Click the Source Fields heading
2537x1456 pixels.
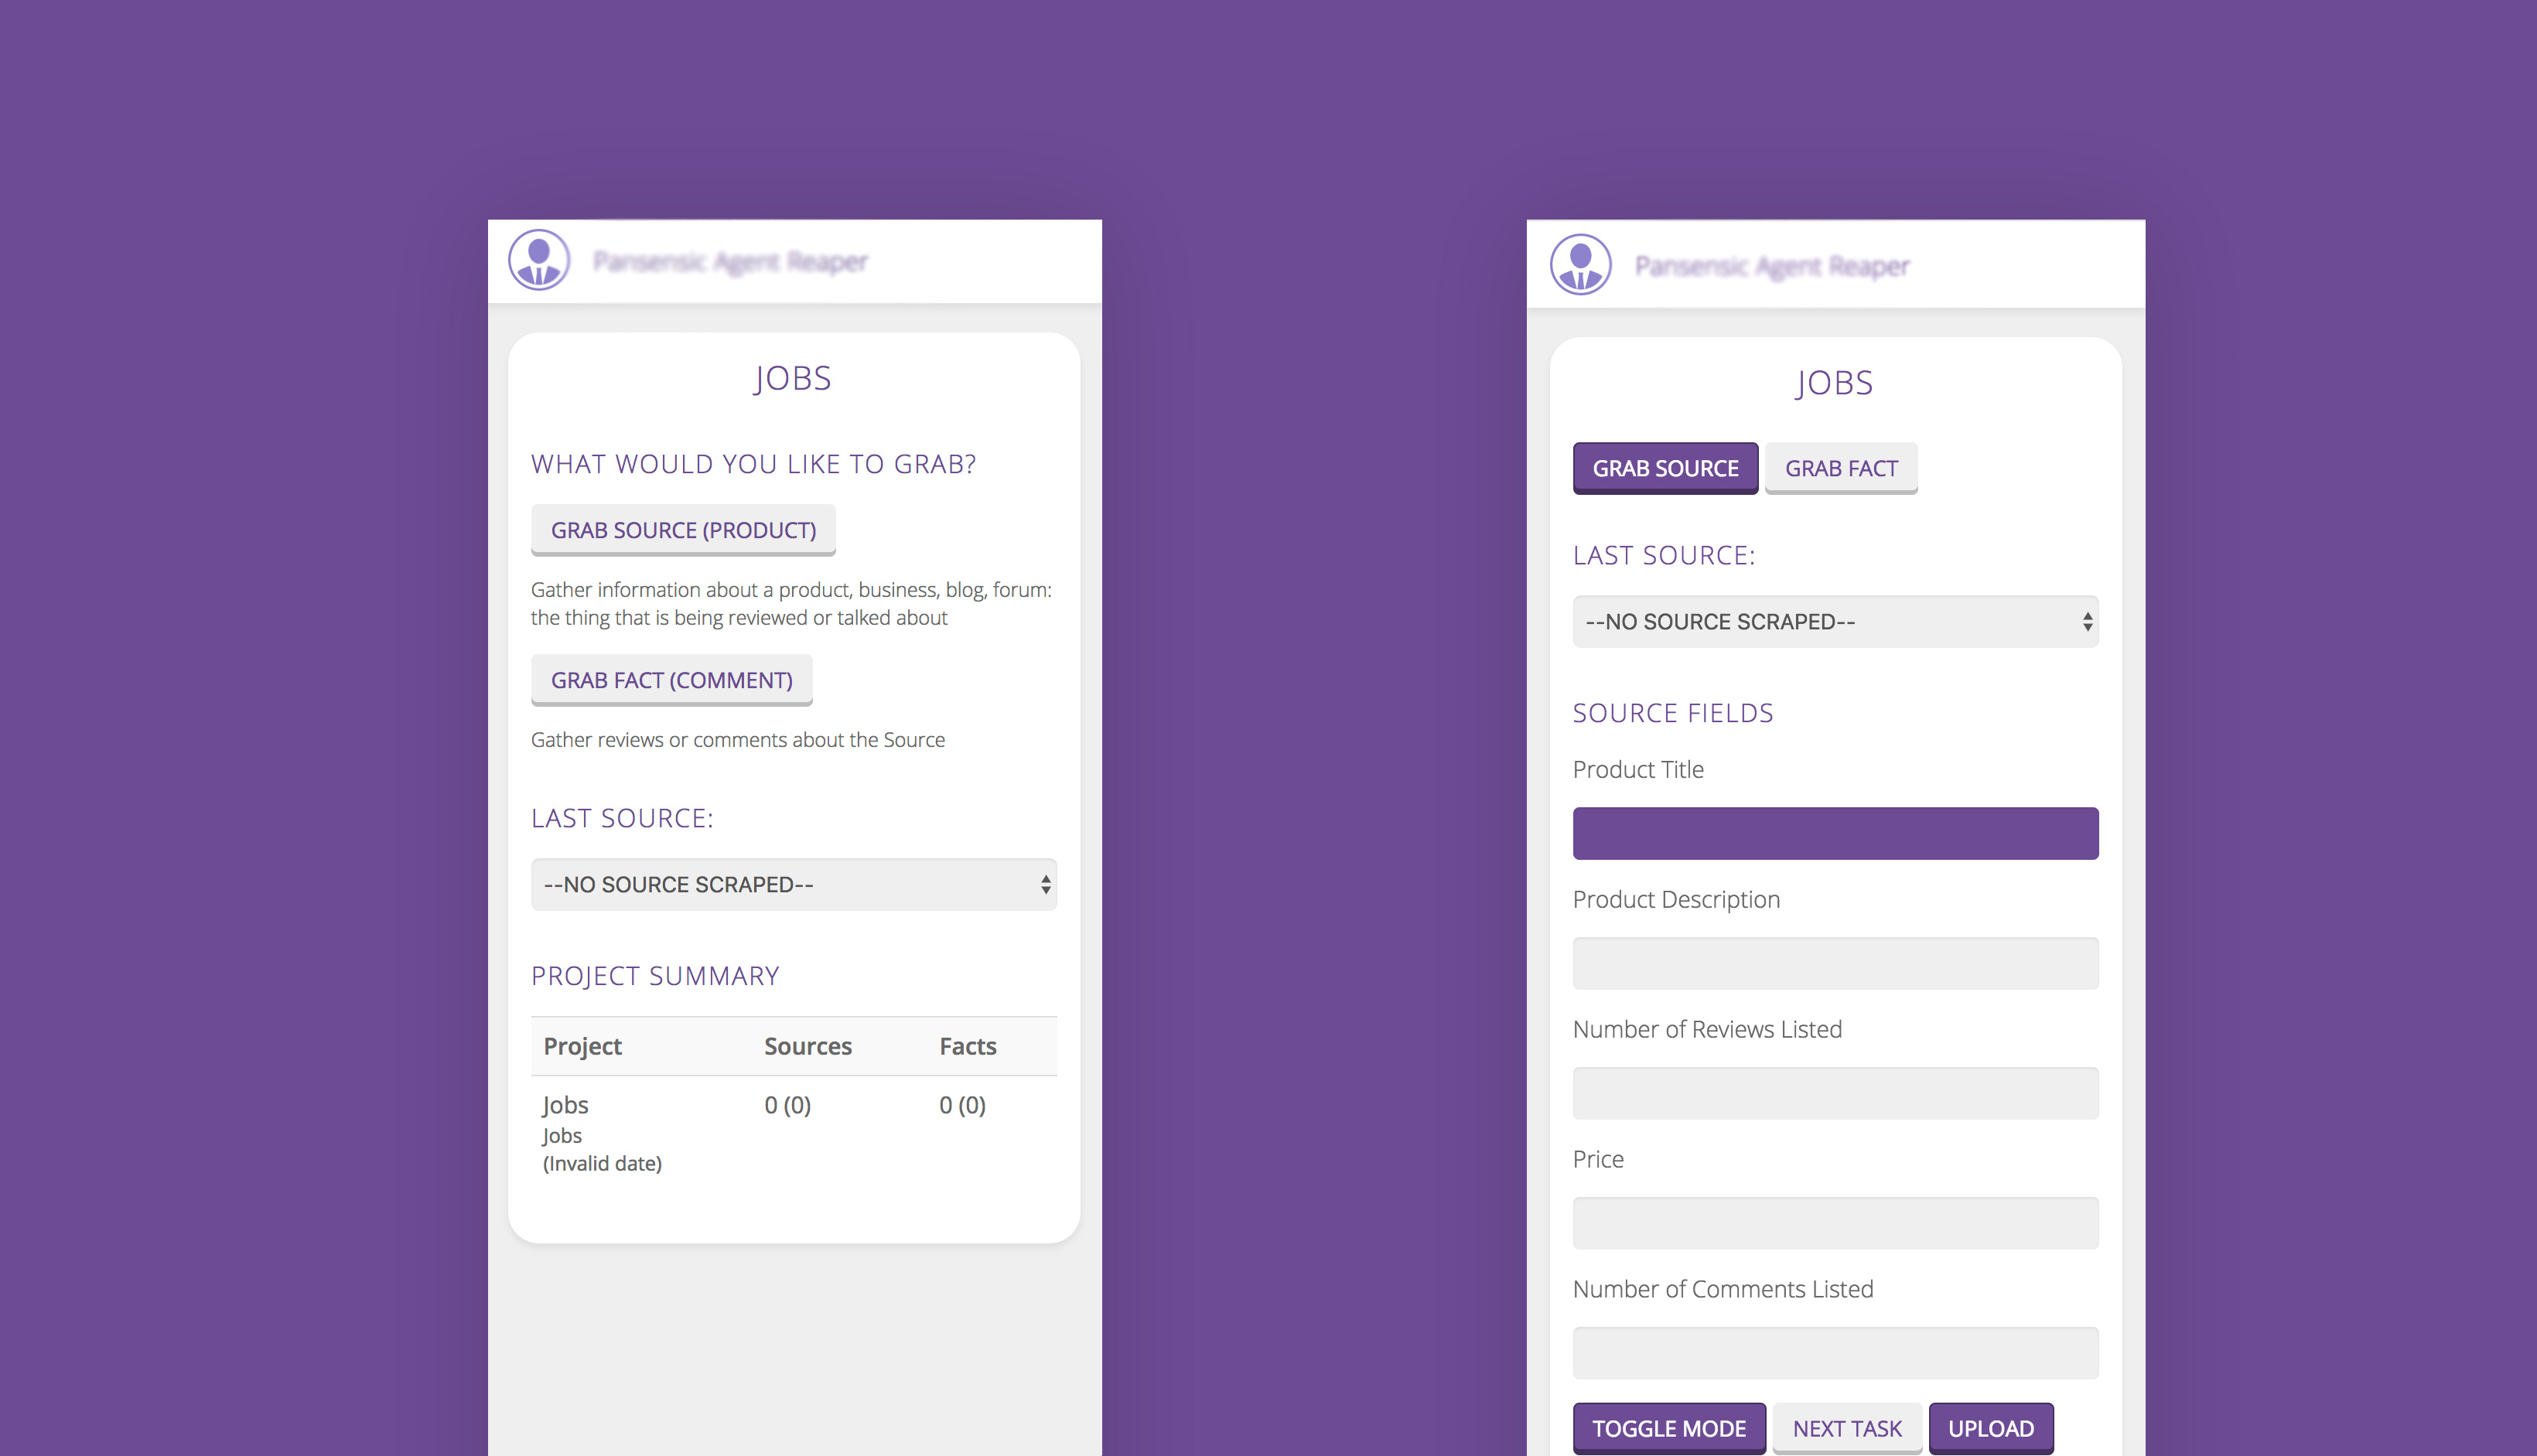1673,713
